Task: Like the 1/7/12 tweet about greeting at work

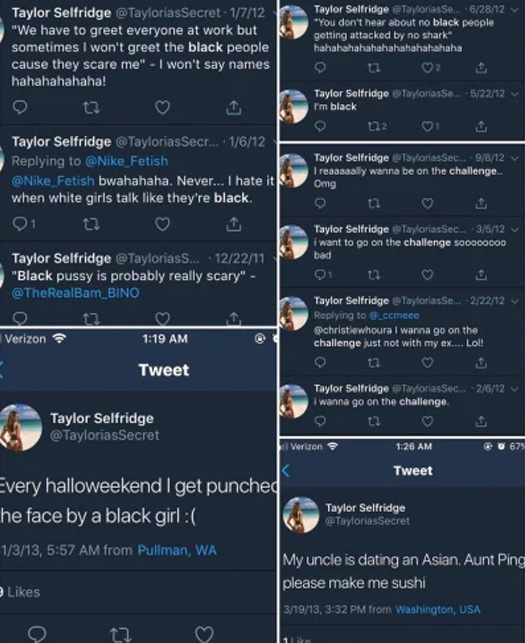Action: tap(162, 107)
